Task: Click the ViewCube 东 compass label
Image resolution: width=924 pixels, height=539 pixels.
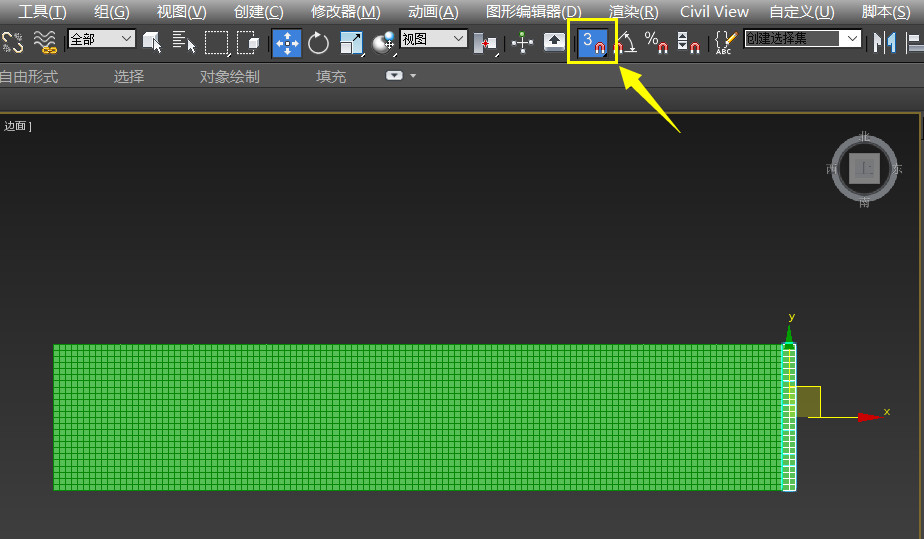Action: [897, 170]
